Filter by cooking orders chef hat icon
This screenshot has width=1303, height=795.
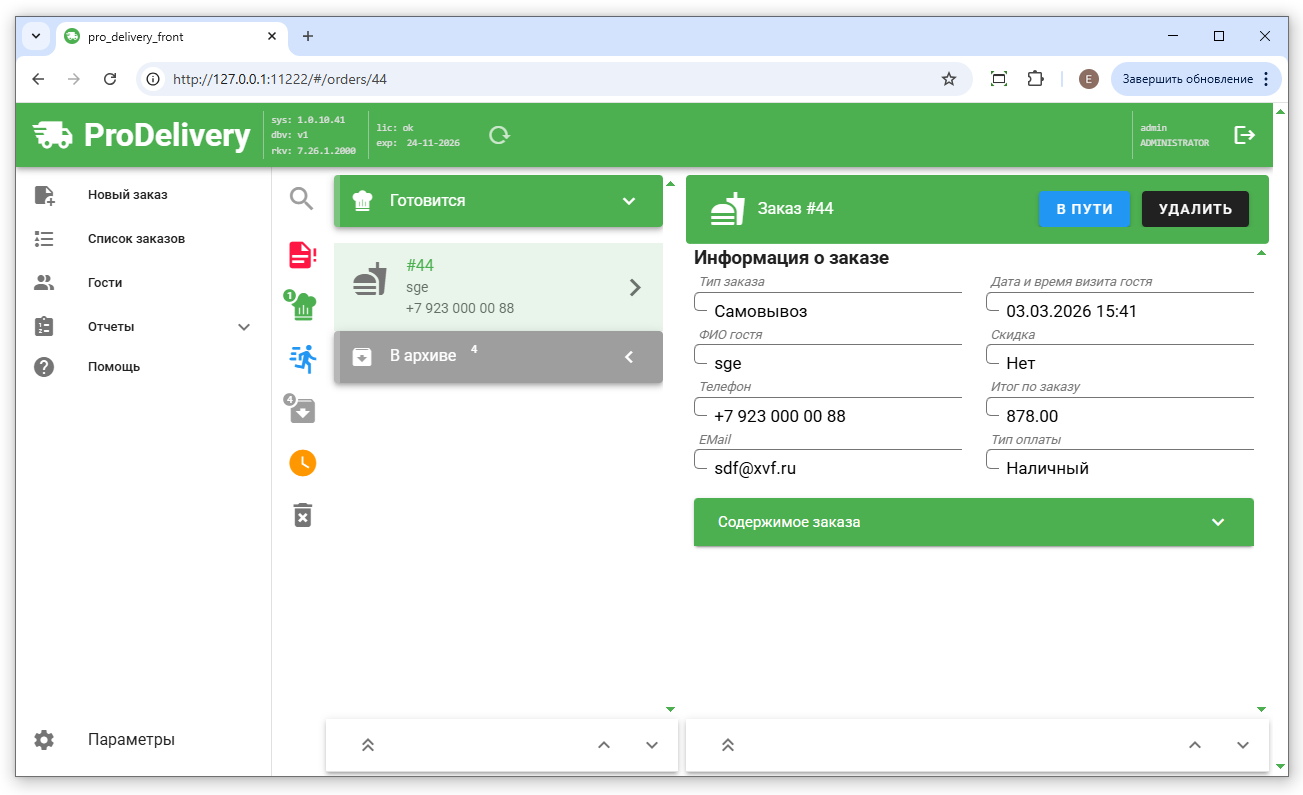(302, 306)
